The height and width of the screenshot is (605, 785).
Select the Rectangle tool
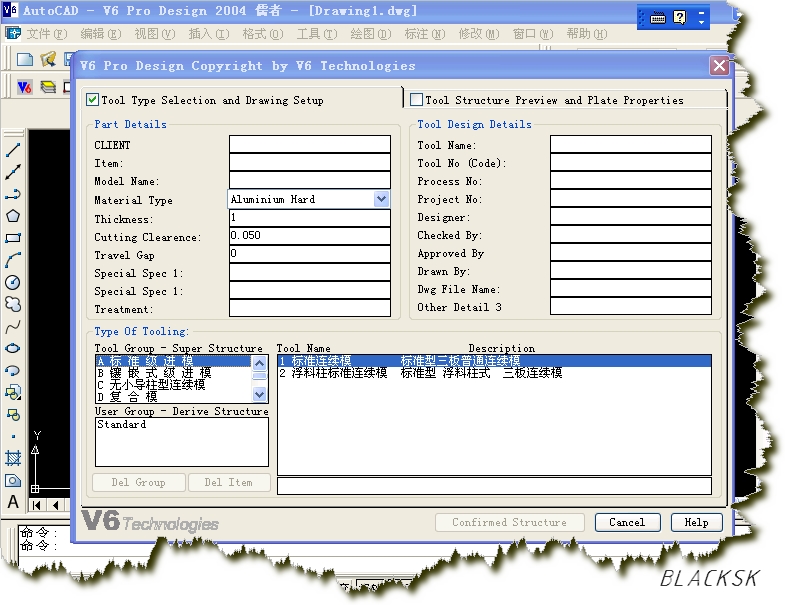pos(13,238)
